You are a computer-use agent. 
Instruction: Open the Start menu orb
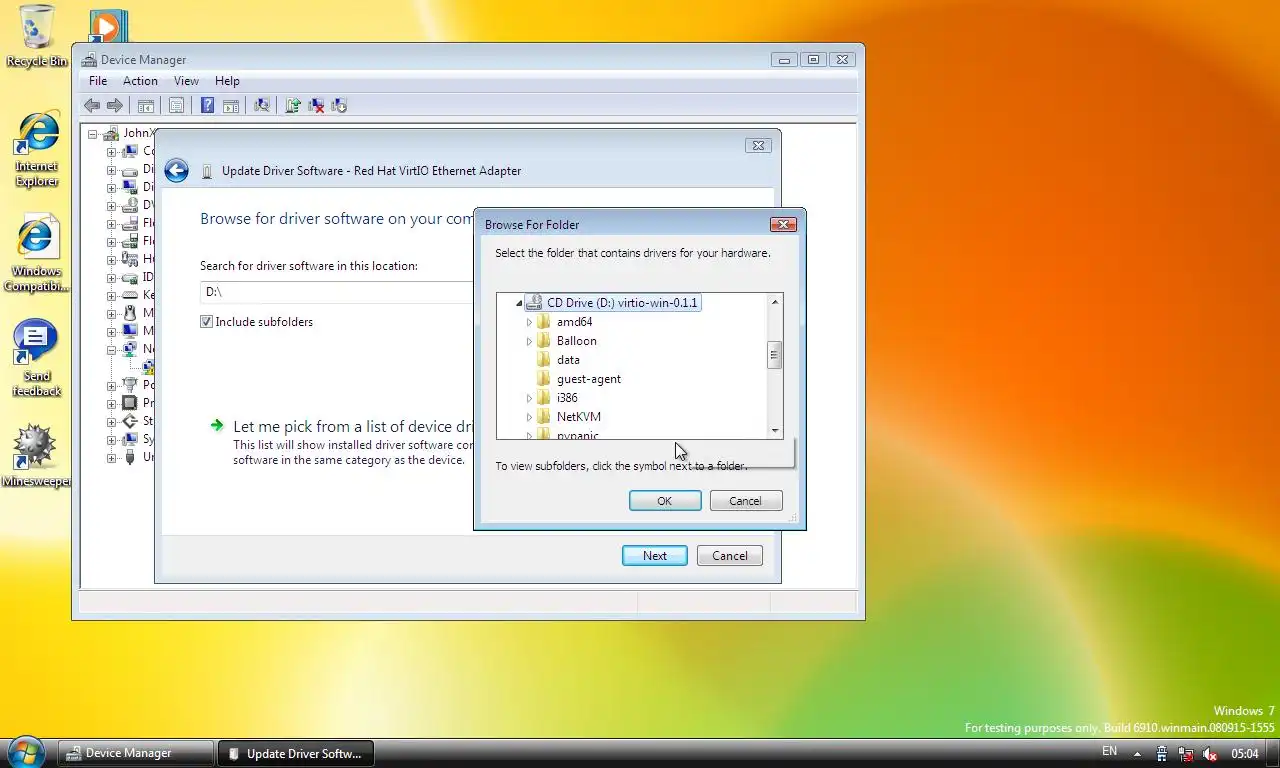pyautogui.click(x=25, y=752)
